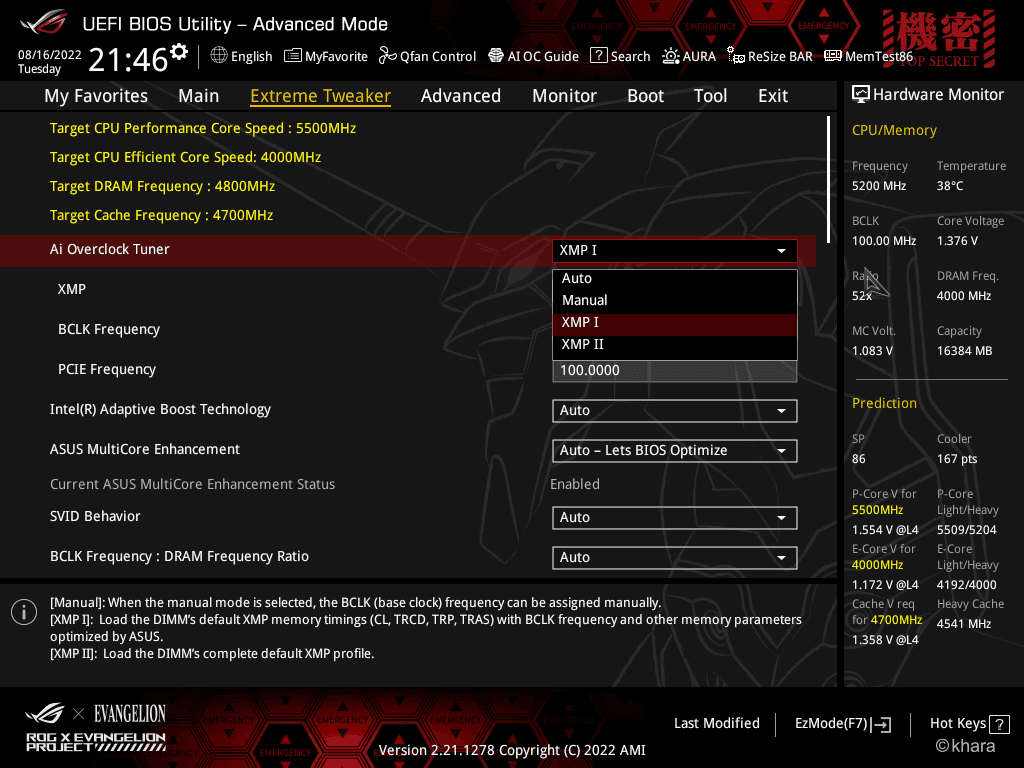Click Target CPU Performance Core Speed text
Image resolution: width=1024 pixels, height=768 pixels.
coord(203,129)
